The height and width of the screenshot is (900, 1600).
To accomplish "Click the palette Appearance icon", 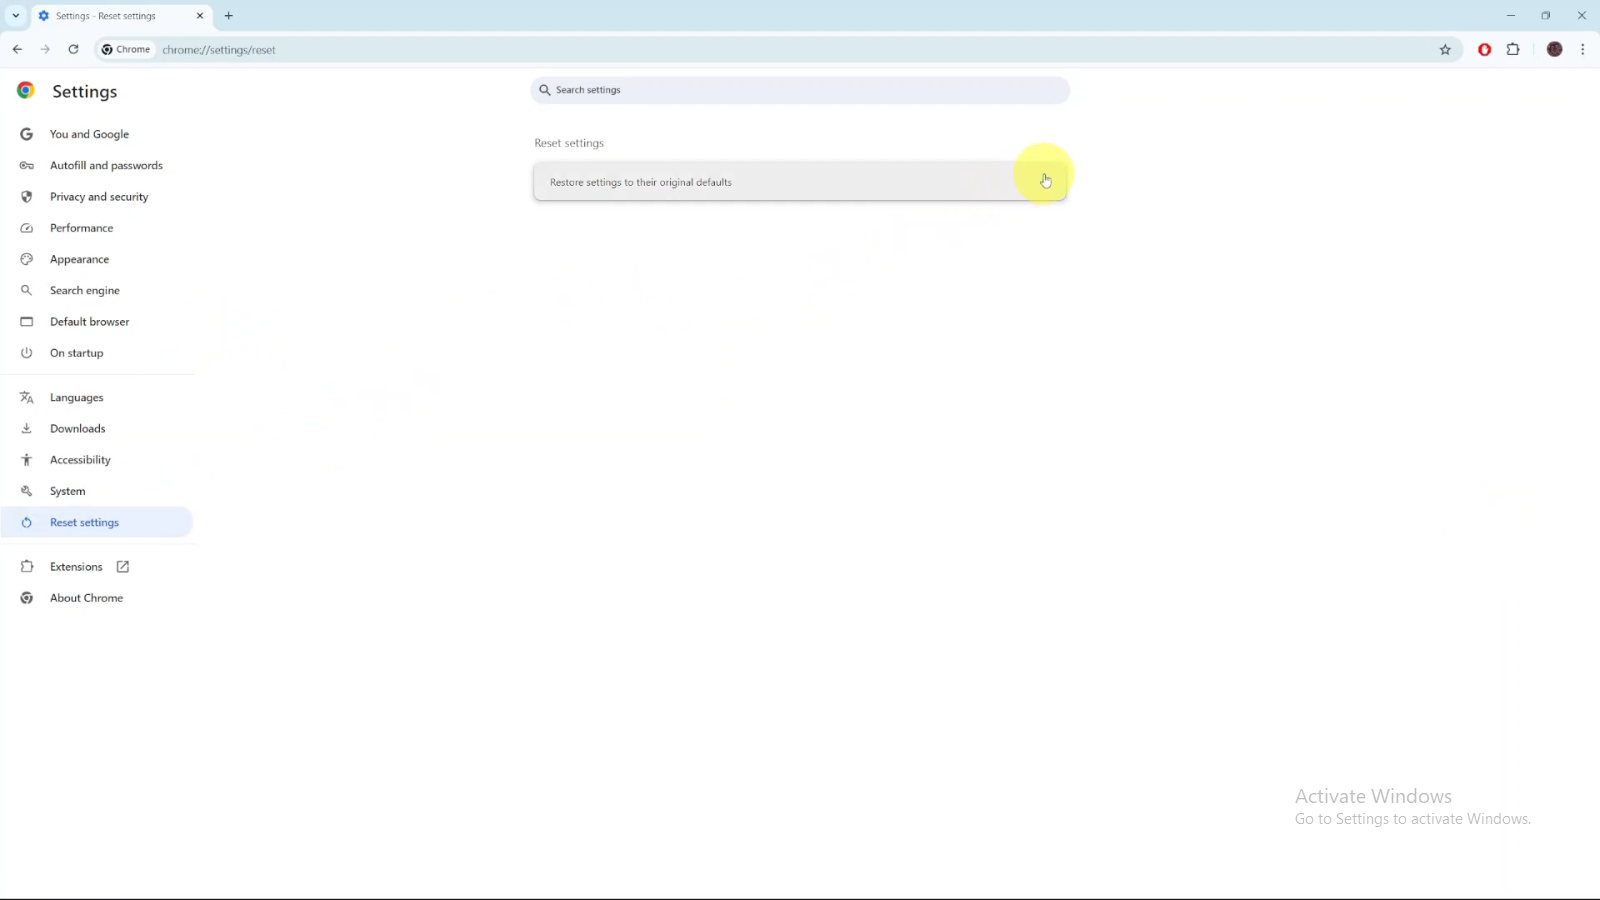I will pyautogui.click(x=27, y=259).
